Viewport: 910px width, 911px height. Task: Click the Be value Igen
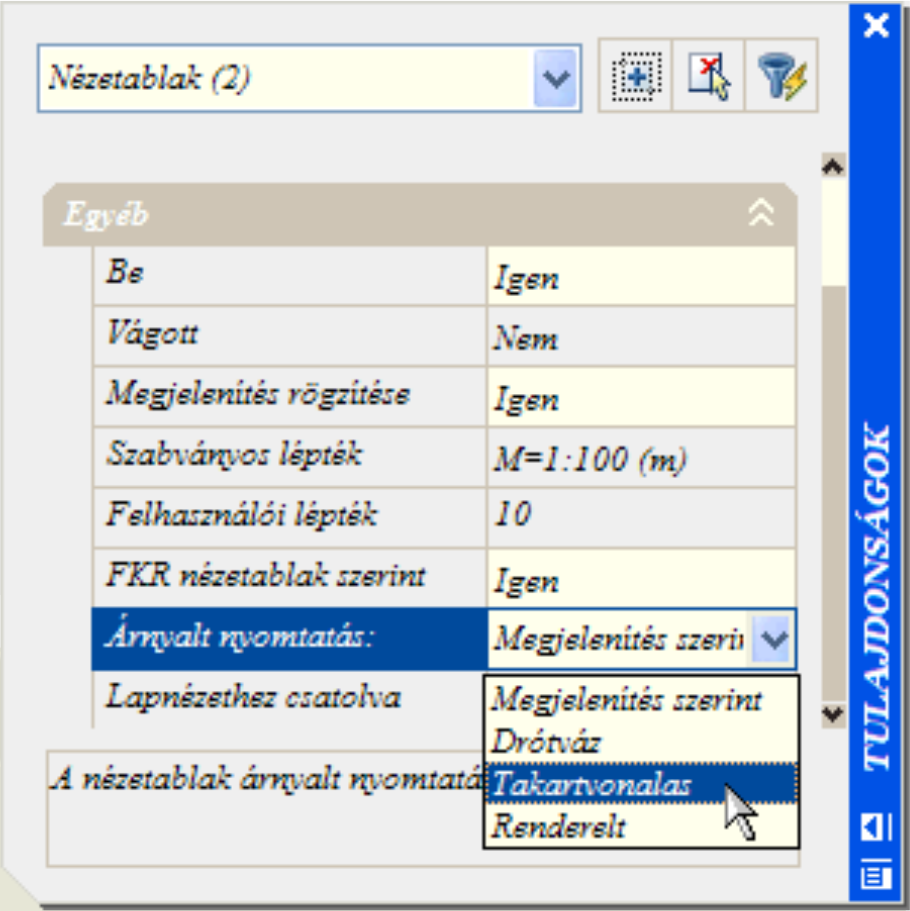click(641, 277)
